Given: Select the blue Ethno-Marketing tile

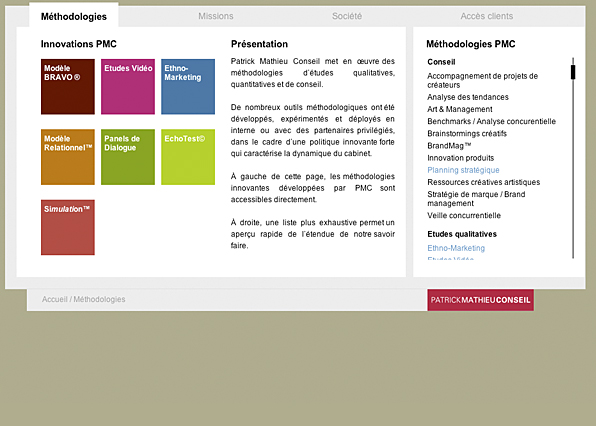Looking at the screenshot, I should click(188, 87).
